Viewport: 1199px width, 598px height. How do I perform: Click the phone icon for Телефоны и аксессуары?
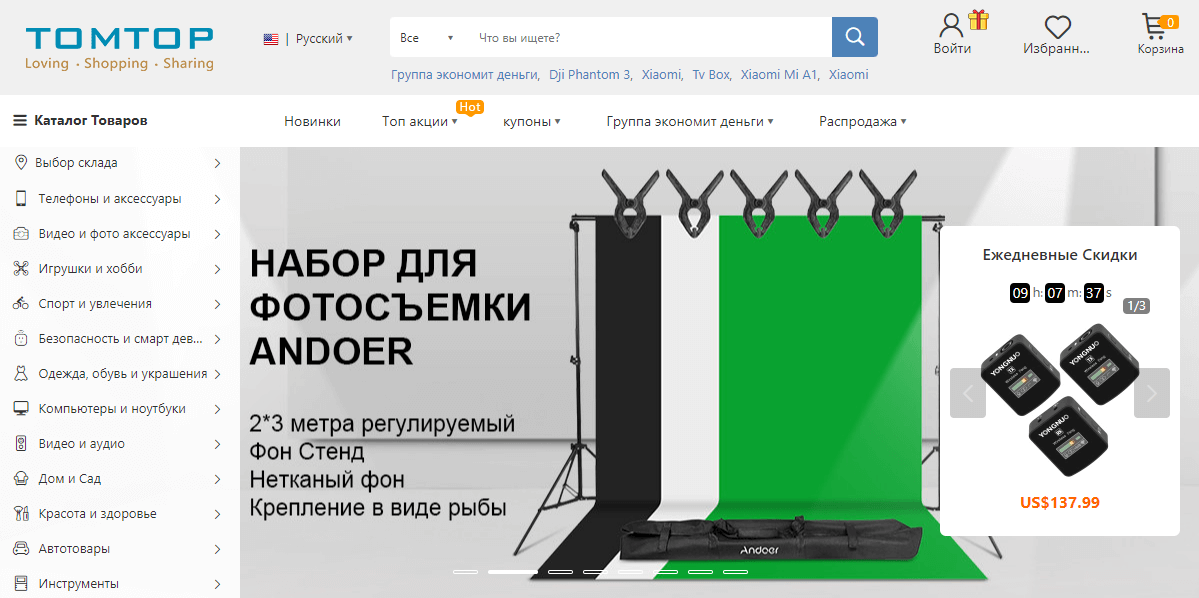pos(21,199)
